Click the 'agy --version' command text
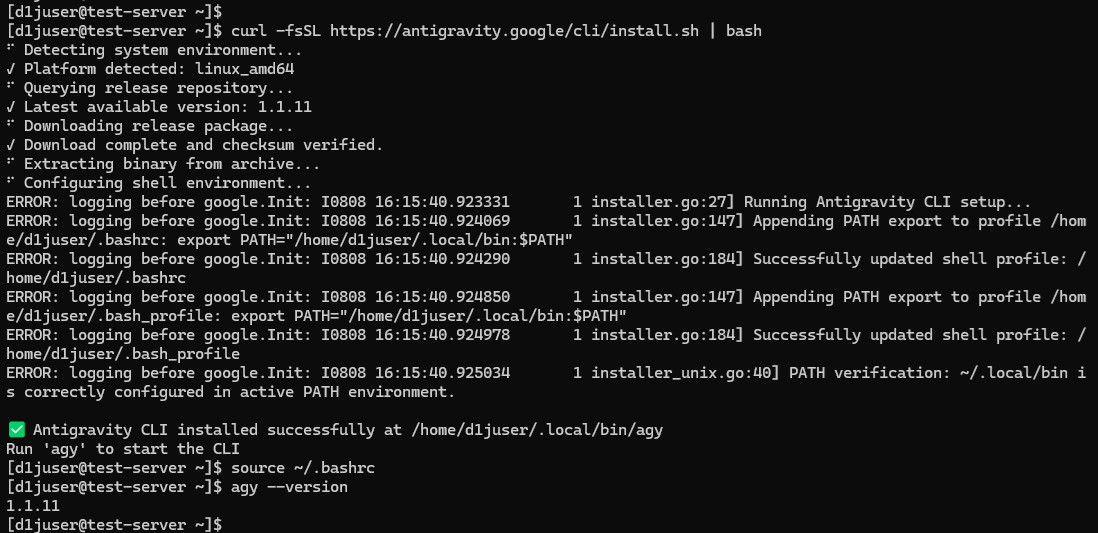This screenshot has width=1098, height=533. (x=289, y=486)
